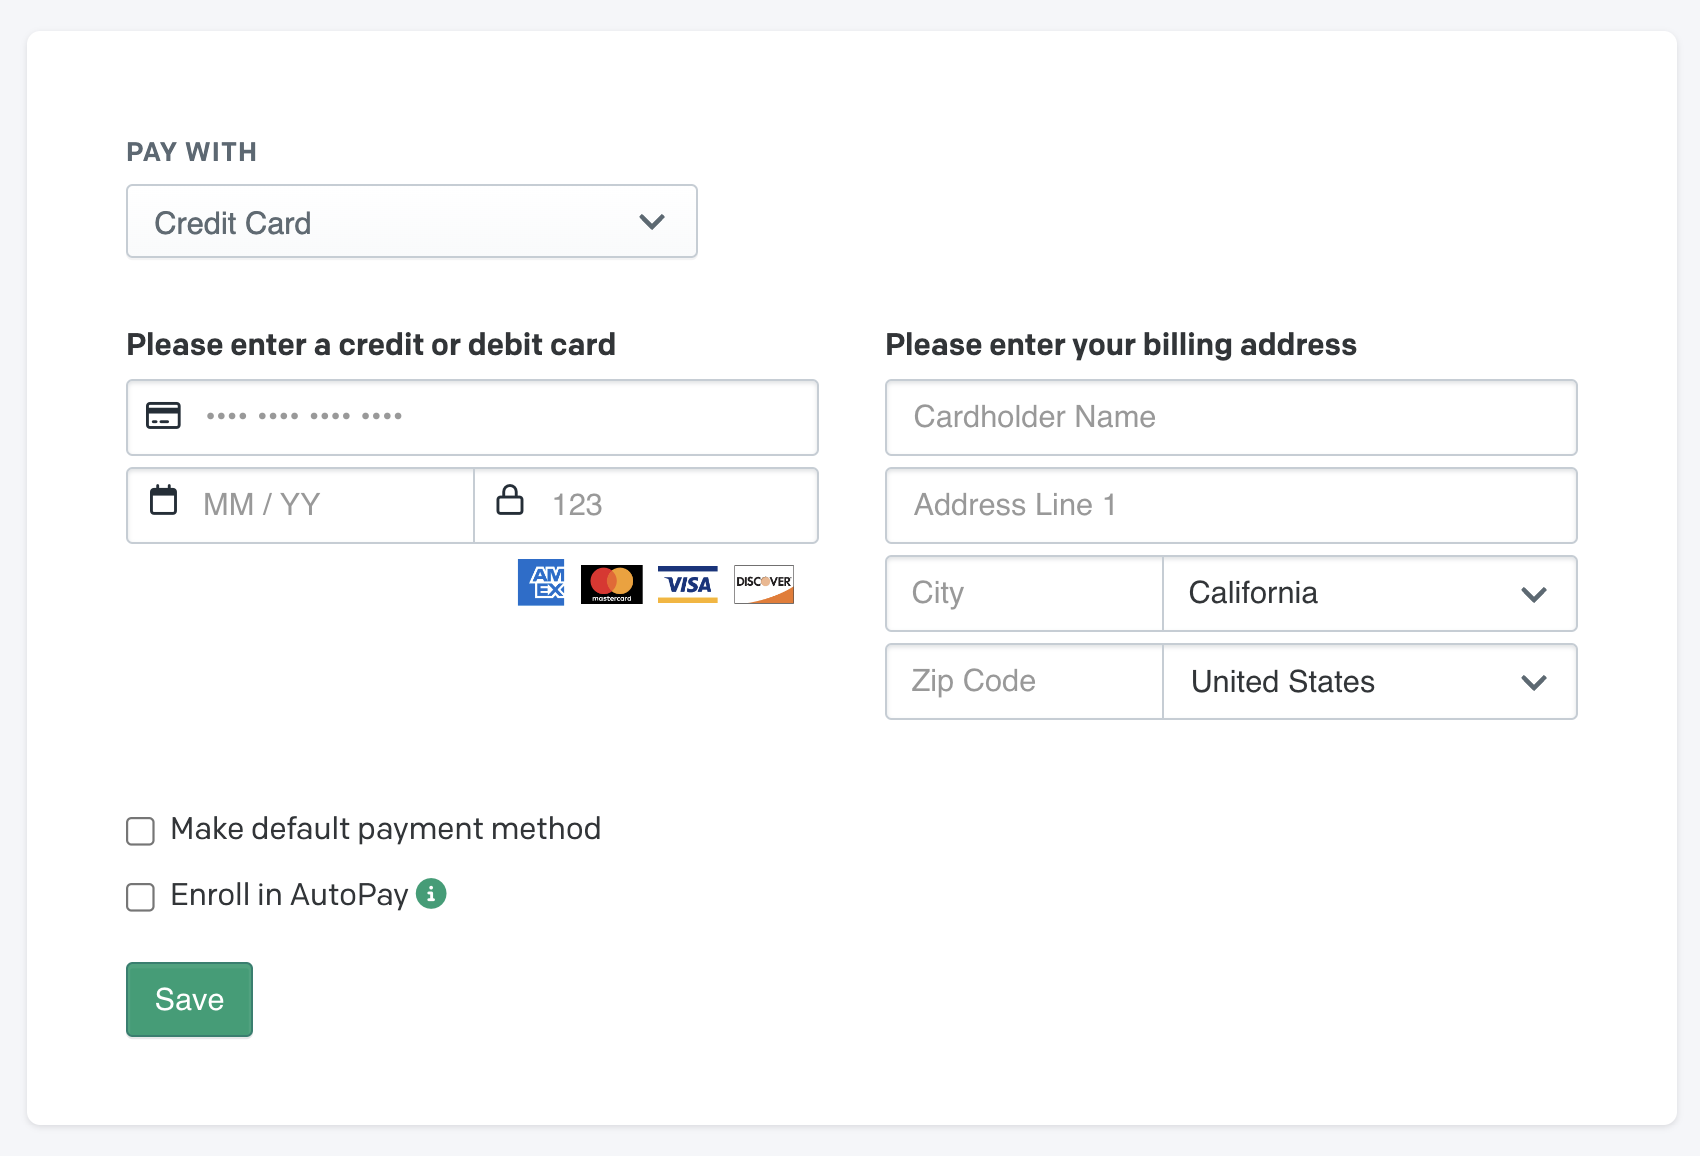
Task: Click the credit card icon in number field
Action: point(163,415)
